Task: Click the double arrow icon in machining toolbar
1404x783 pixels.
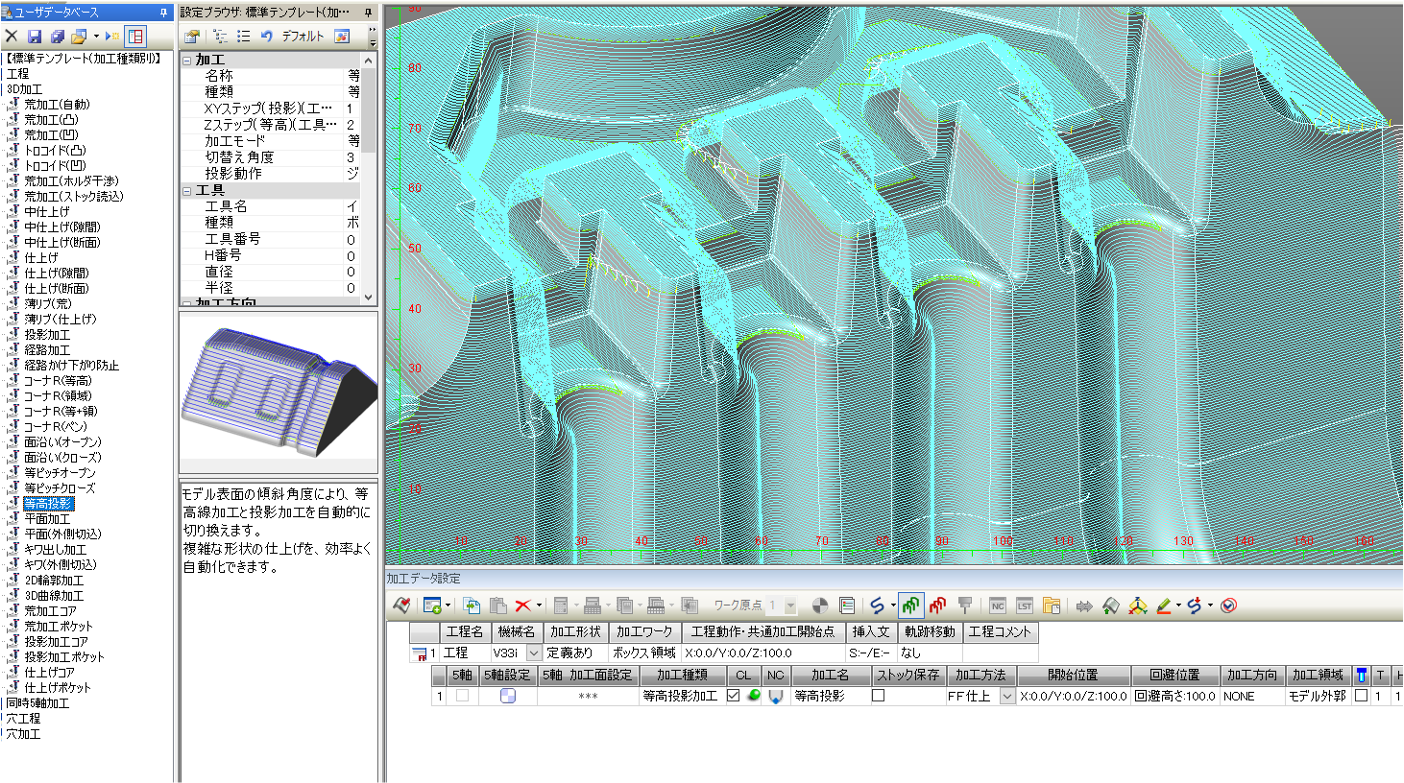Action: click(x=1083, y=605)
